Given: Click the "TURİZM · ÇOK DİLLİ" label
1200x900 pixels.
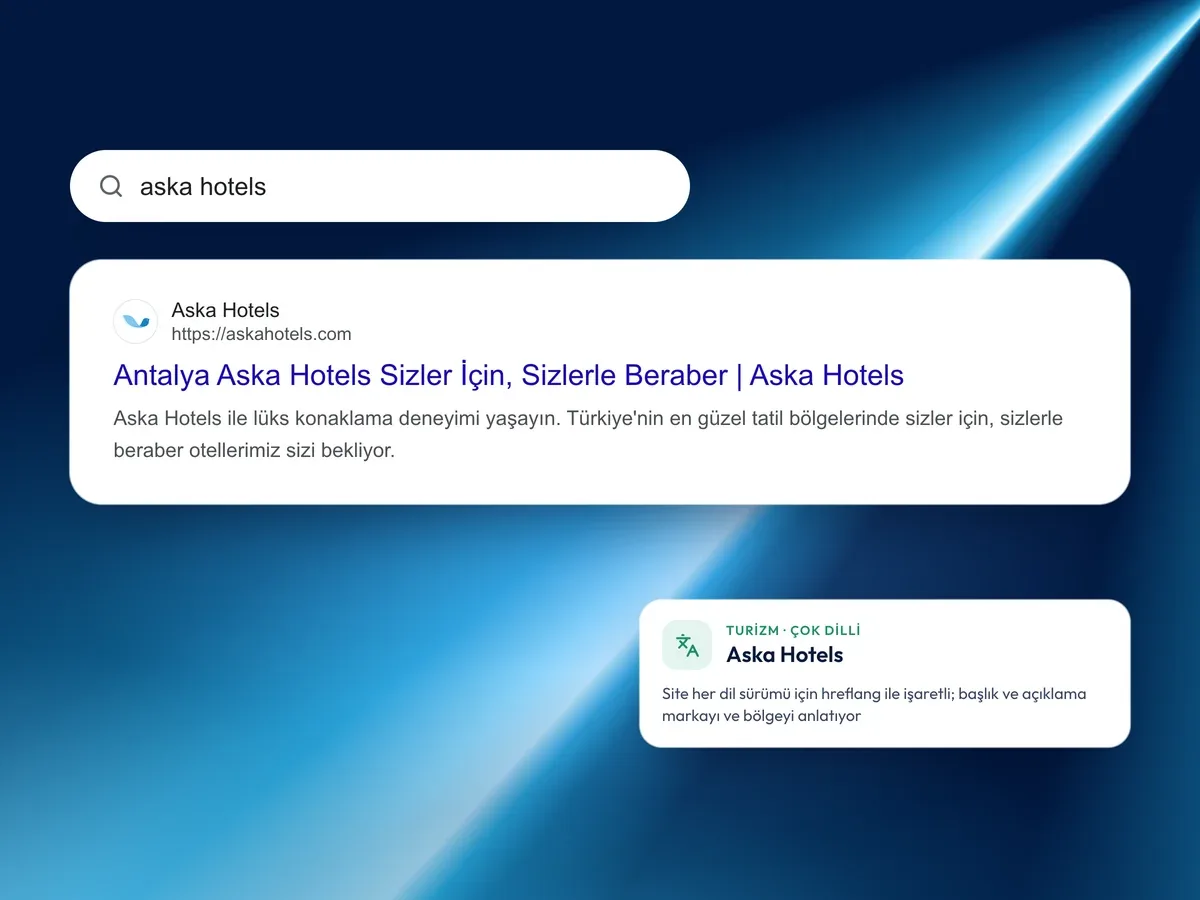Looking at the screenshot, I should (x=793, y=630).
